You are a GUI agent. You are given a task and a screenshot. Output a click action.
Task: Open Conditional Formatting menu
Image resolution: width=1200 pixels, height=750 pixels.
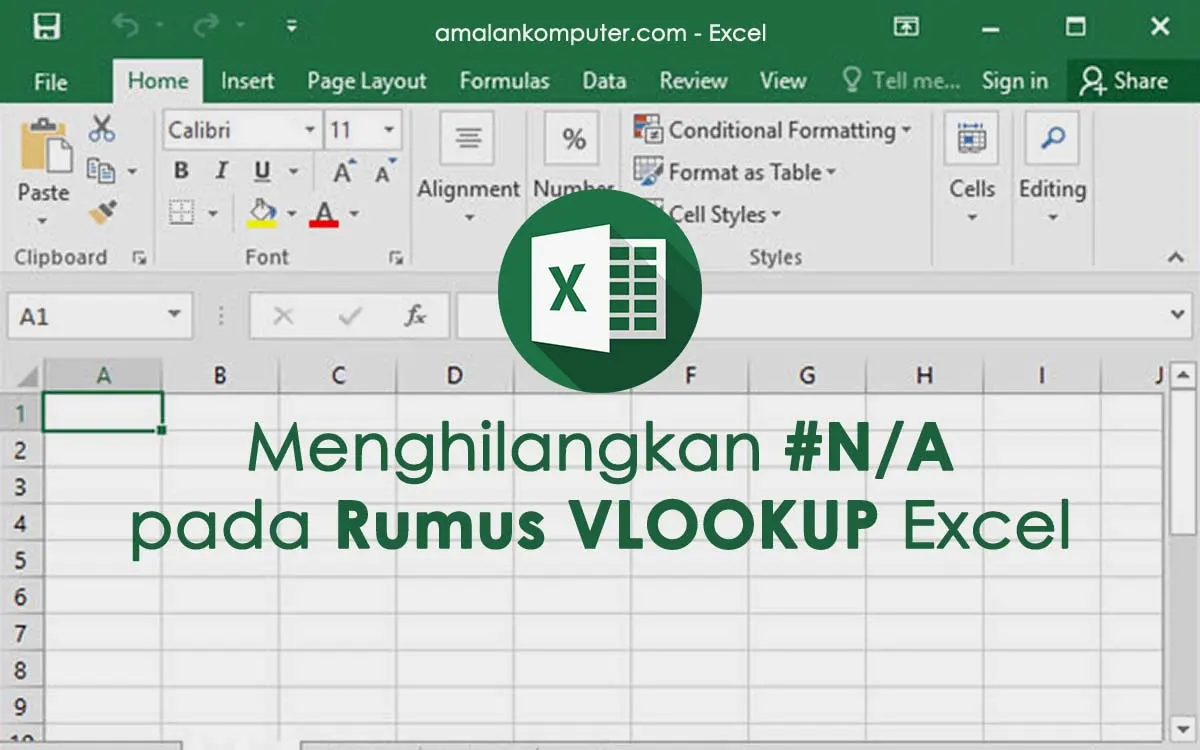click(x=773, y=130)
